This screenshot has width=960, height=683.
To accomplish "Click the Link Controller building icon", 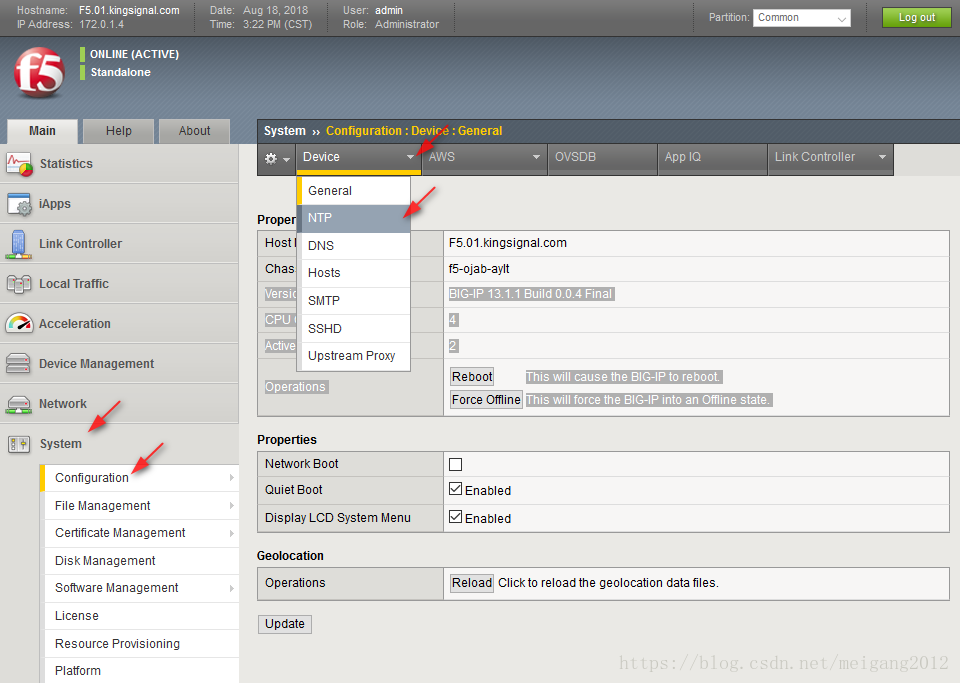I will 18,244.
